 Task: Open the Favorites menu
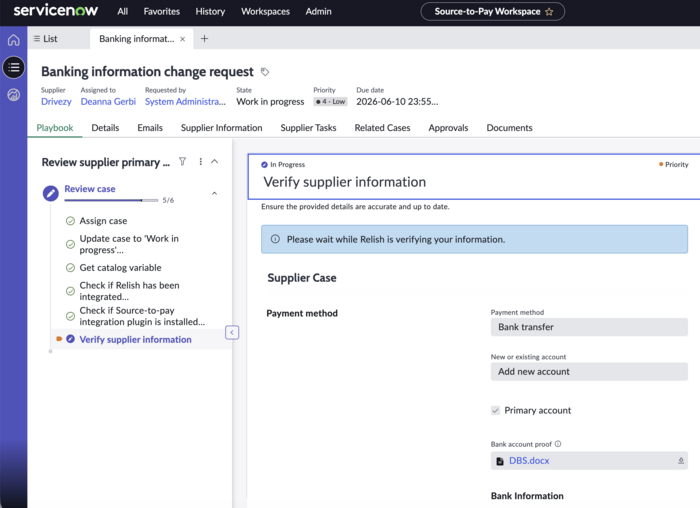(162, 12)
